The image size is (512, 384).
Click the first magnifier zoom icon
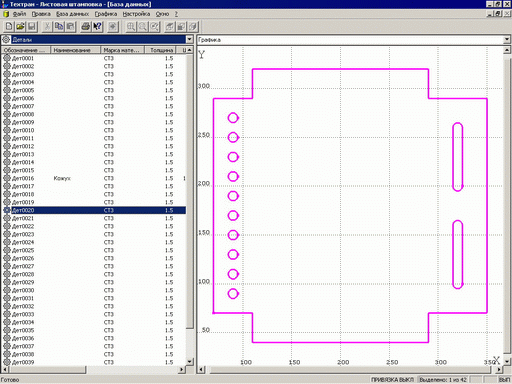131,26
